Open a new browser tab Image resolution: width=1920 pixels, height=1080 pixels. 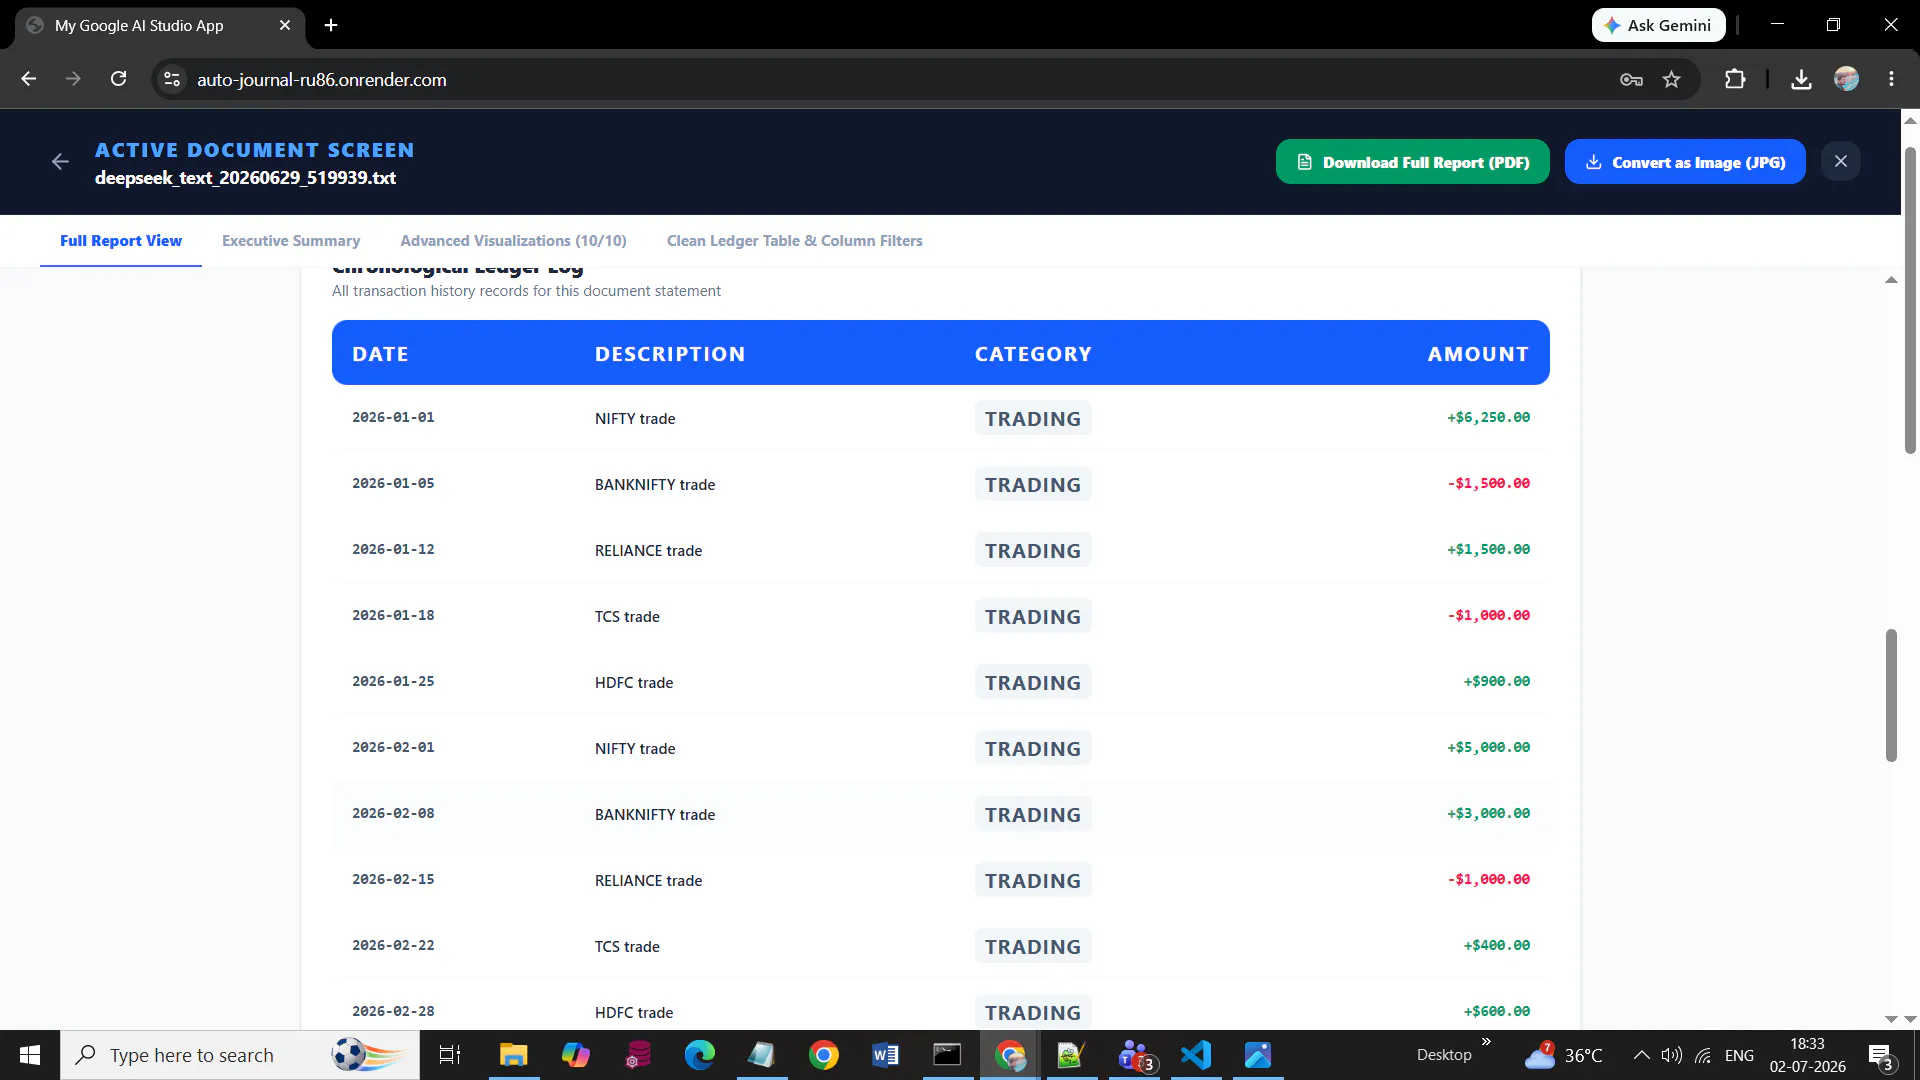click(x=331, y=25)
